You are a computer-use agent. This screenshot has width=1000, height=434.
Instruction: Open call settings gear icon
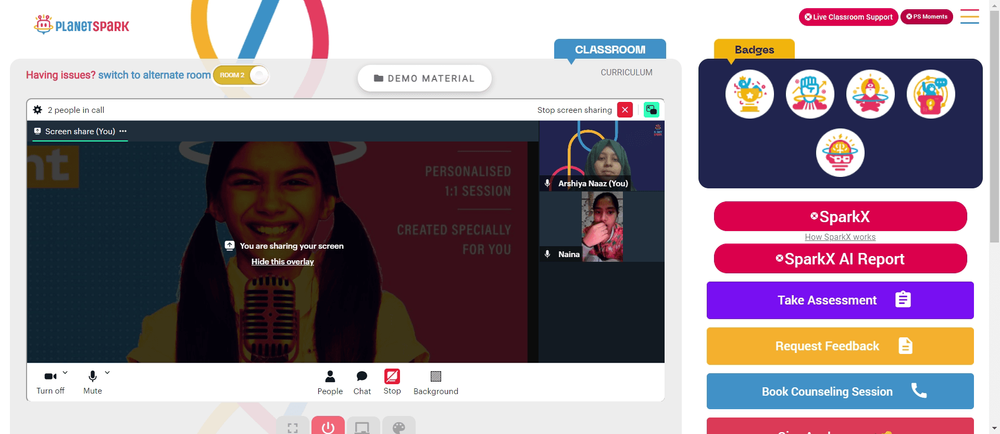coord(38,110)
